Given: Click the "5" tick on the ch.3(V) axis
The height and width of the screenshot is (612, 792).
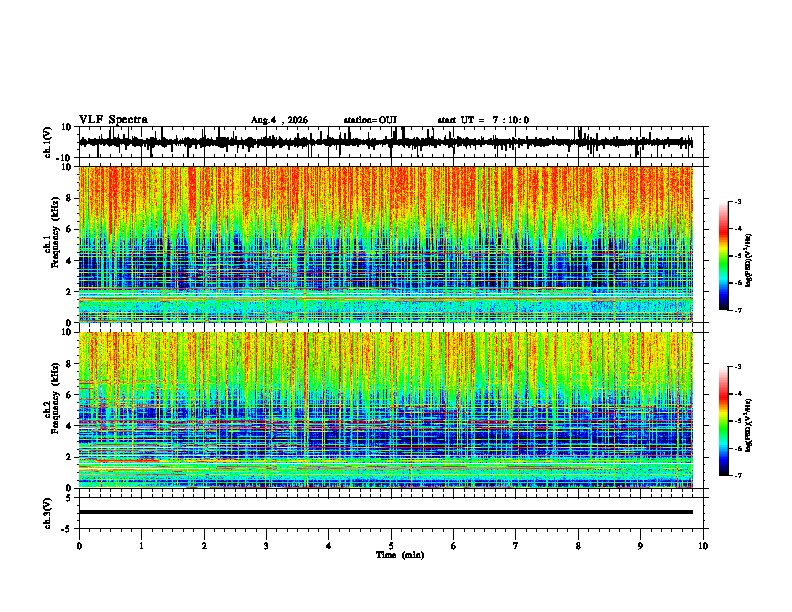Looking at the screenshot, I should tap(69, 498).
